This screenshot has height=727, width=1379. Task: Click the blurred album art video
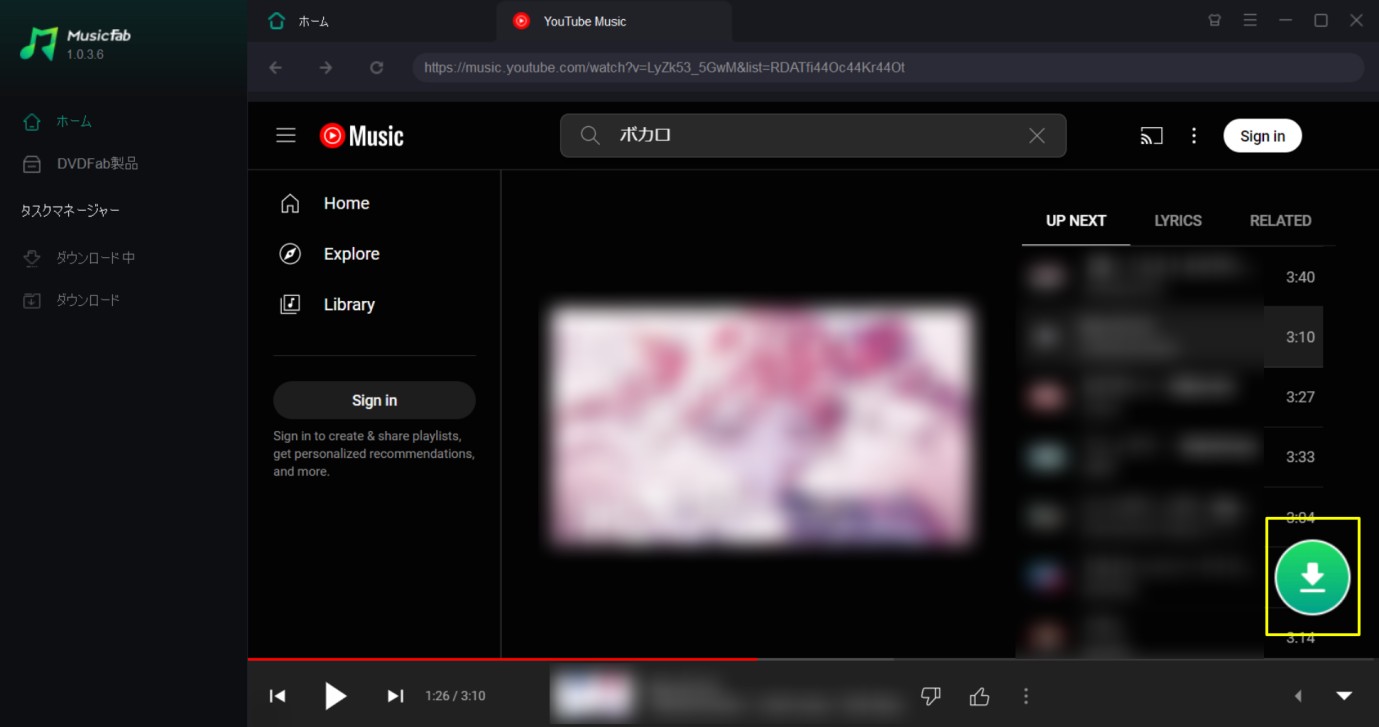click(761, 426)
